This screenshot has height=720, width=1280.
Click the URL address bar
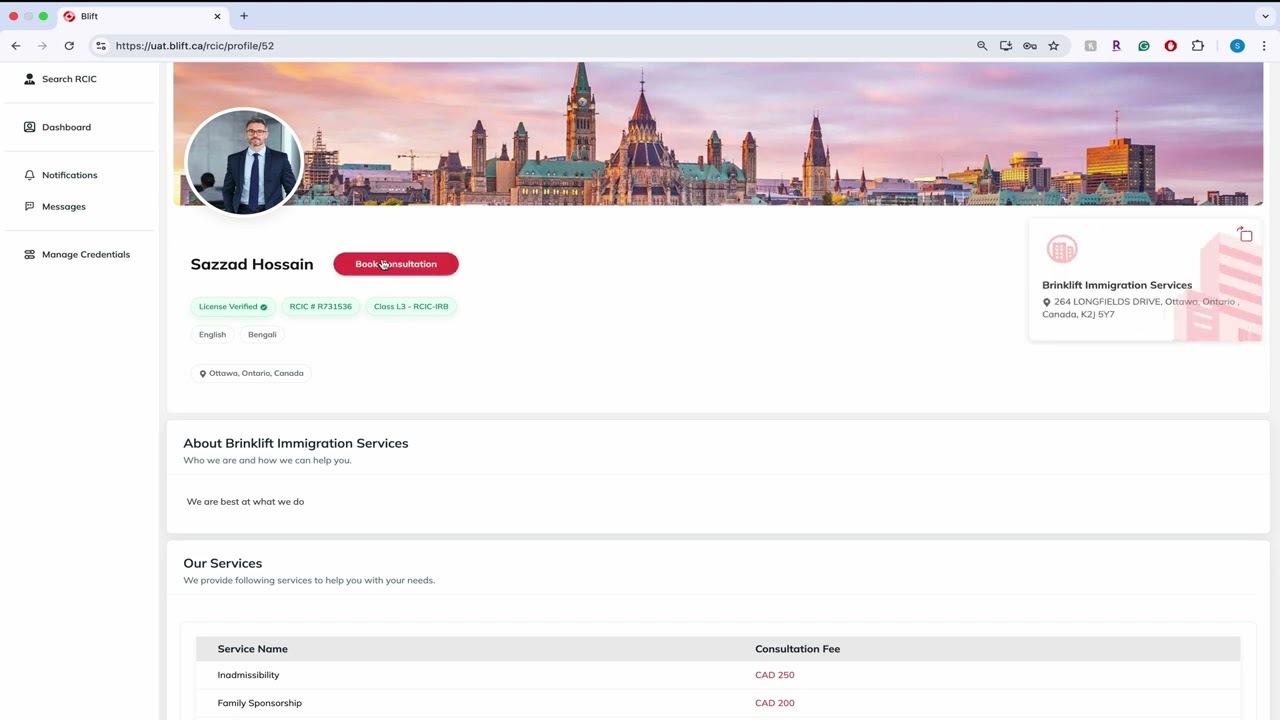tap(540, 46)
